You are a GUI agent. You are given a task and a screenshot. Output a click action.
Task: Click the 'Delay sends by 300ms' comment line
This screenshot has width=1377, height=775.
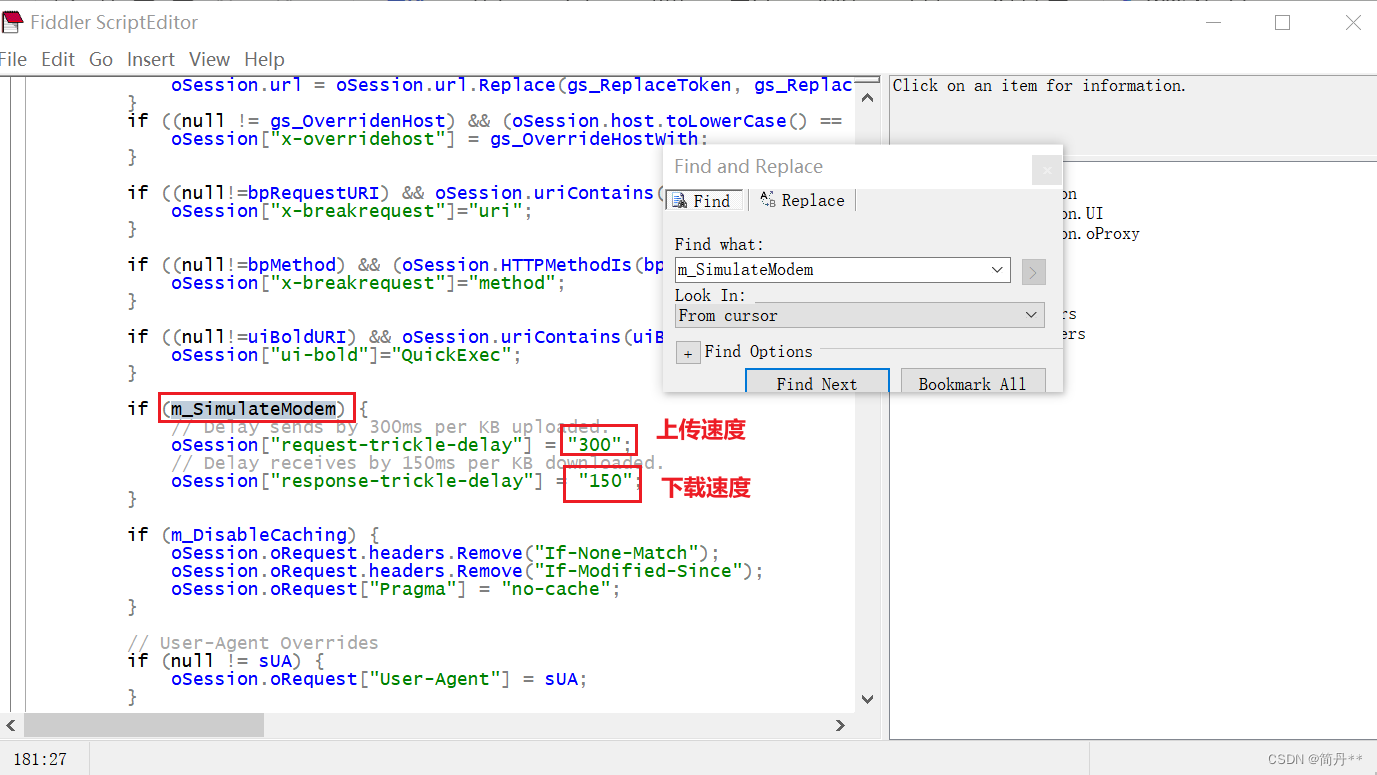click(x=390, y=427)
